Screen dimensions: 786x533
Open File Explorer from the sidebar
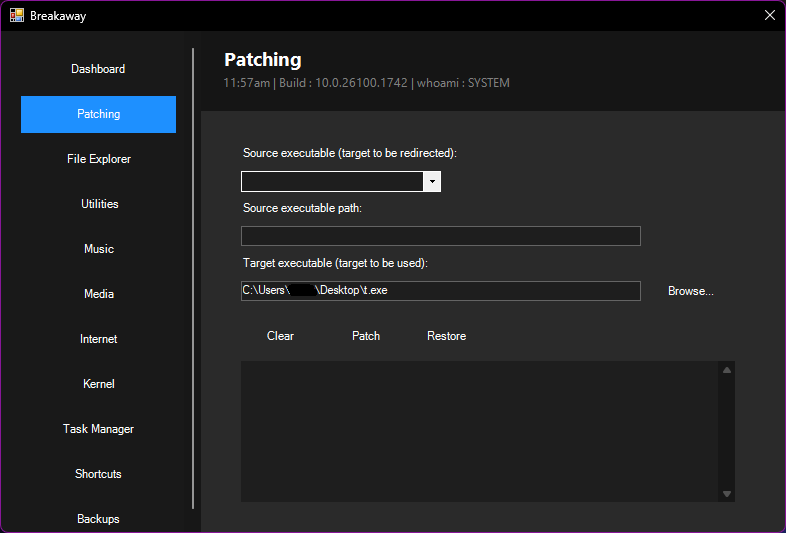98,159
